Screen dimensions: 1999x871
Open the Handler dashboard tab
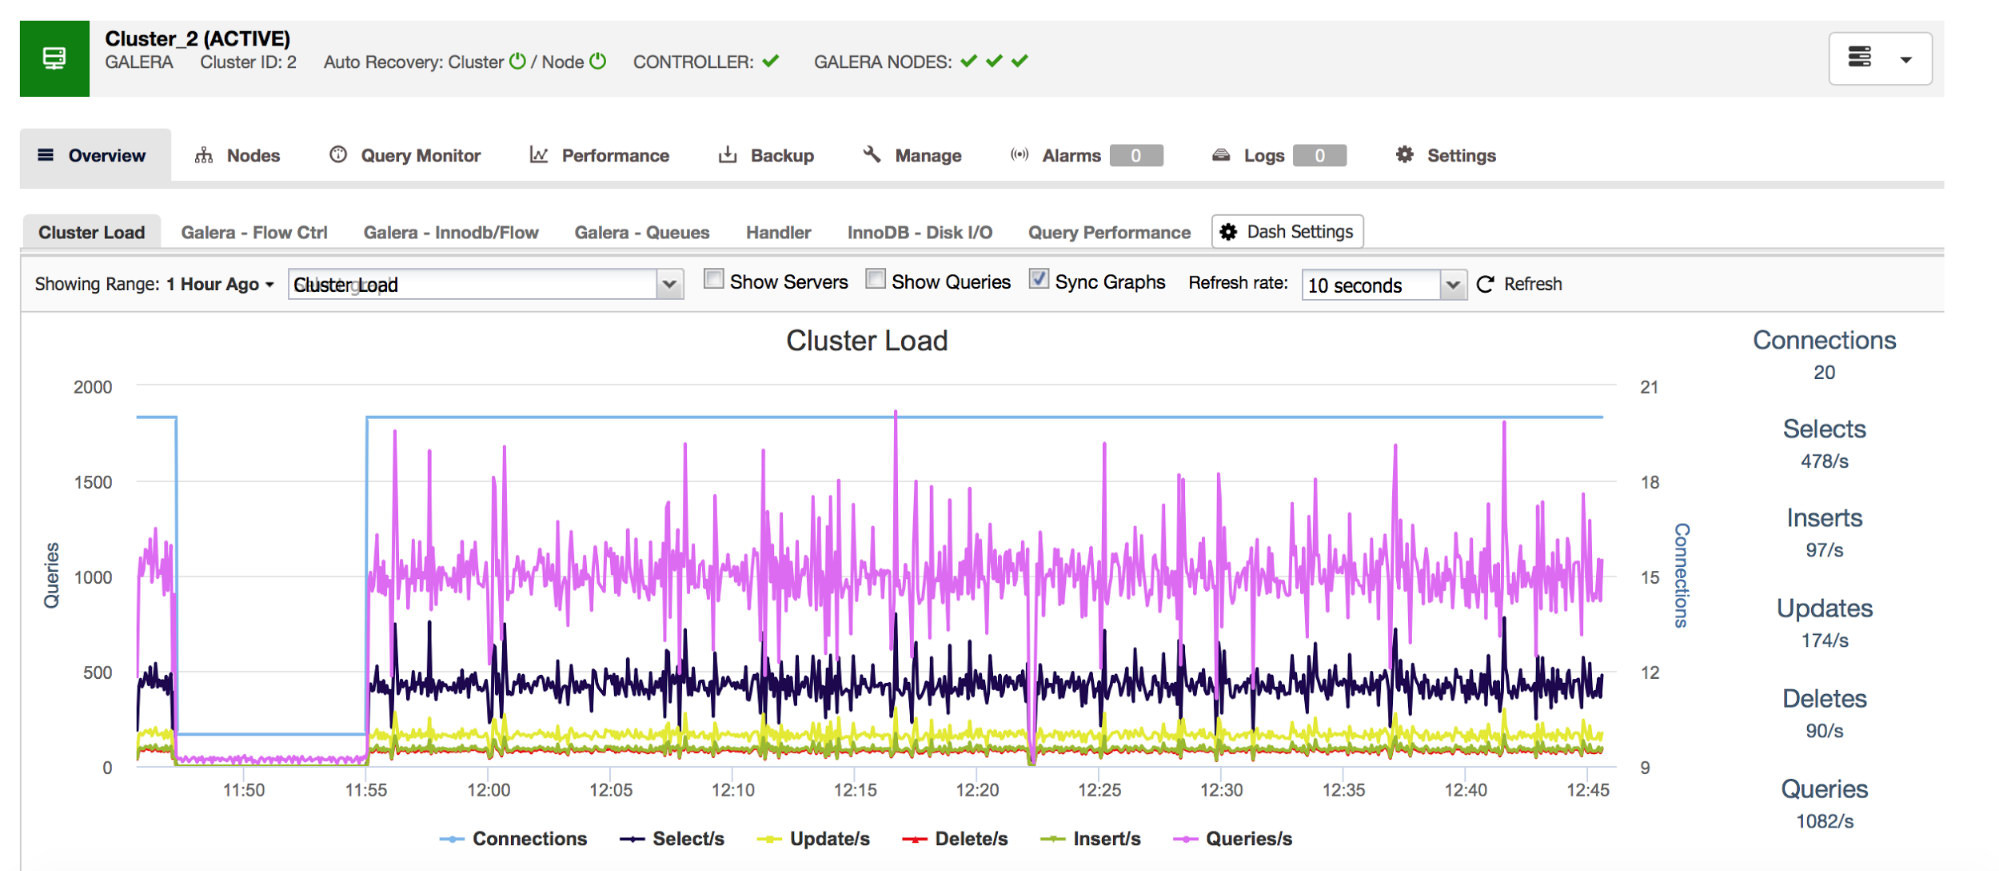tap(778, 232)
